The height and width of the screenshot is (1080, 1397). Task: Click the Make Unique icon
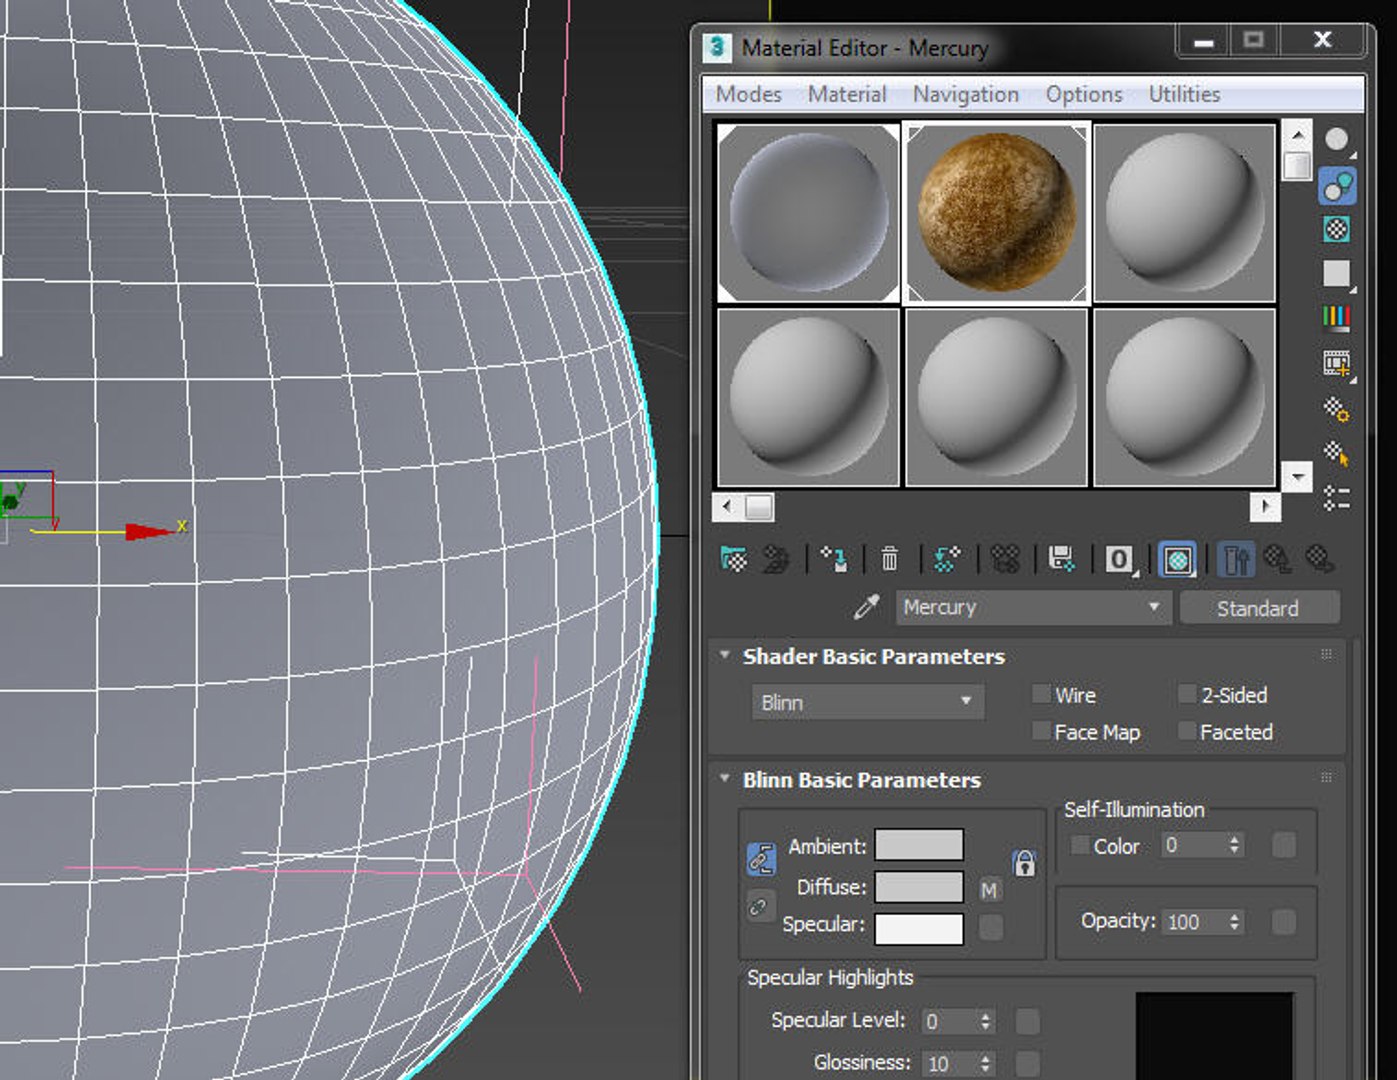click(1005, 559)
